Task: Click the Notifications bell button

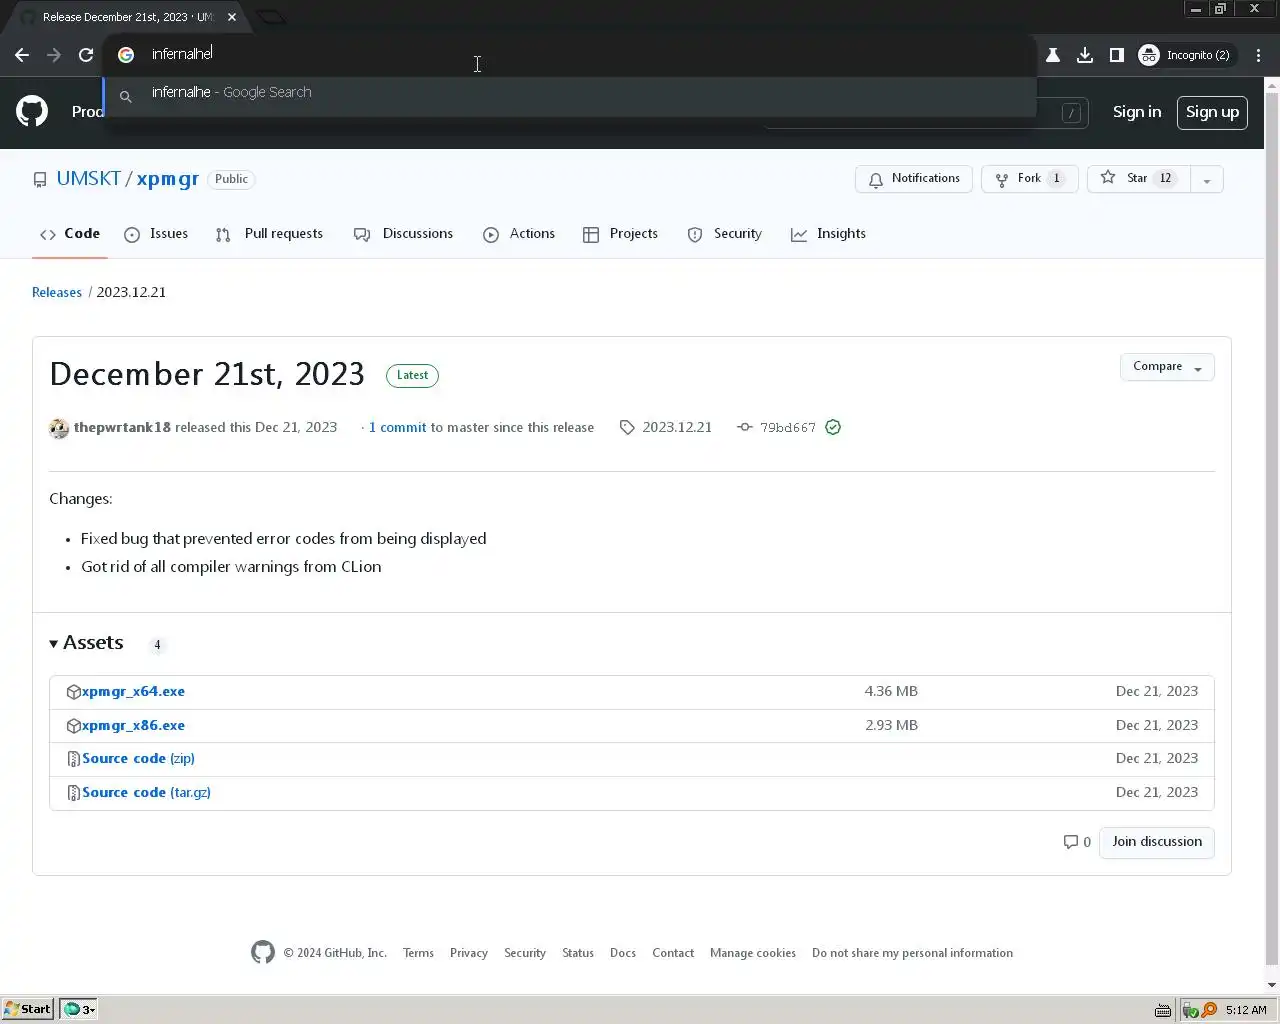Action: coord(914,179)
